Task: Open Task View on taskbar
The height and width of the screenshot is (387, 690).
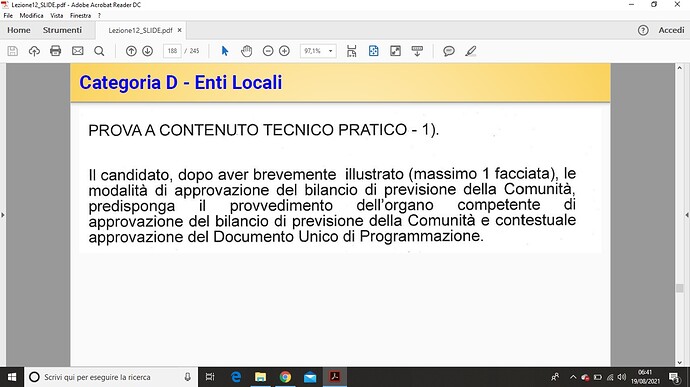Action: (x=210, y=377)
